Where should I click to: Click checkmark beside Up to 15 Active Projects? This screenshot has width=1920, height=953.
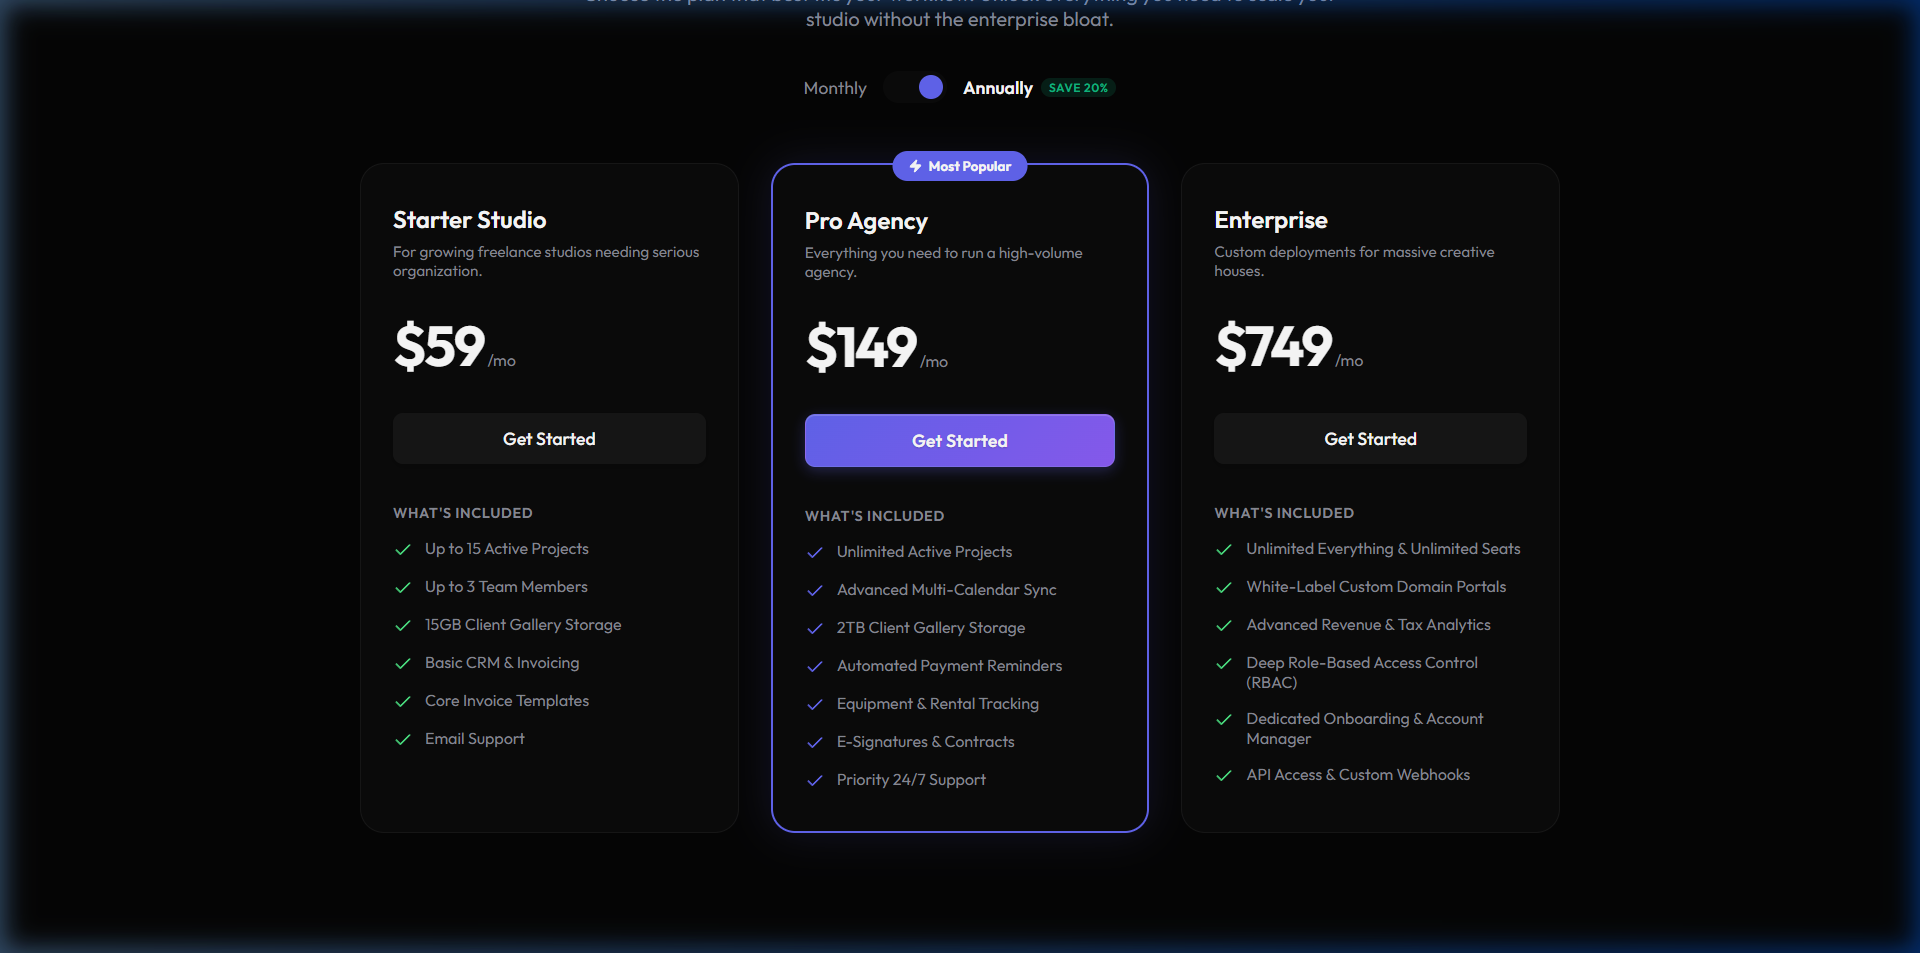403,549
